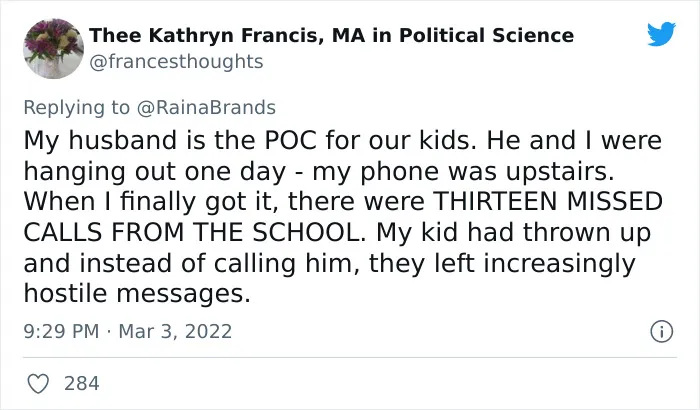Click the line starting 'and instead of calling'
Screen dimensions: 700x410
point(329,264)
